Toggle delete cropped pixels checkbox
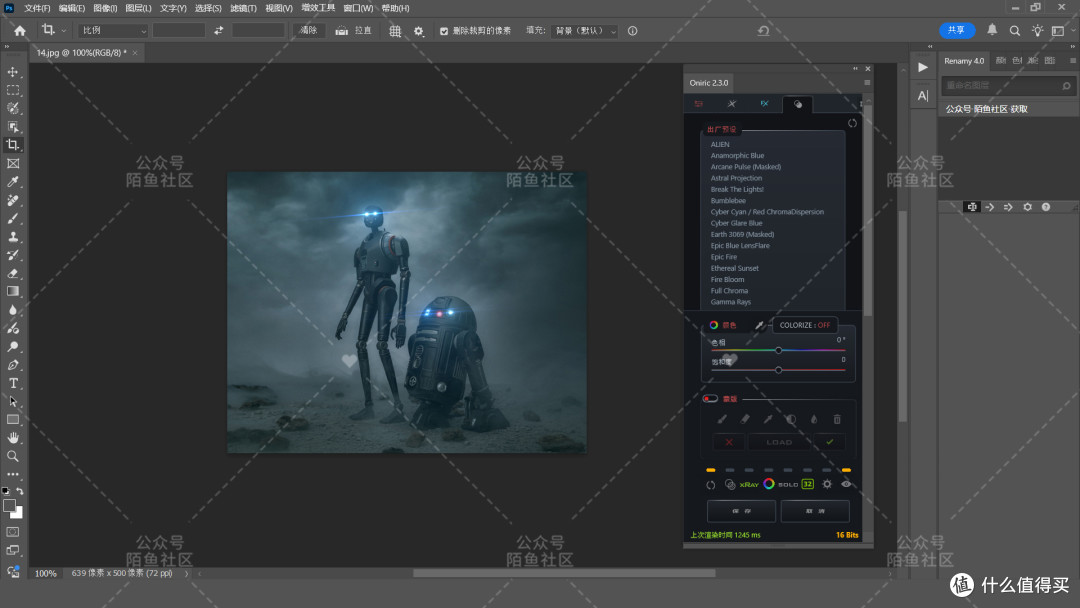 (444, 31)
